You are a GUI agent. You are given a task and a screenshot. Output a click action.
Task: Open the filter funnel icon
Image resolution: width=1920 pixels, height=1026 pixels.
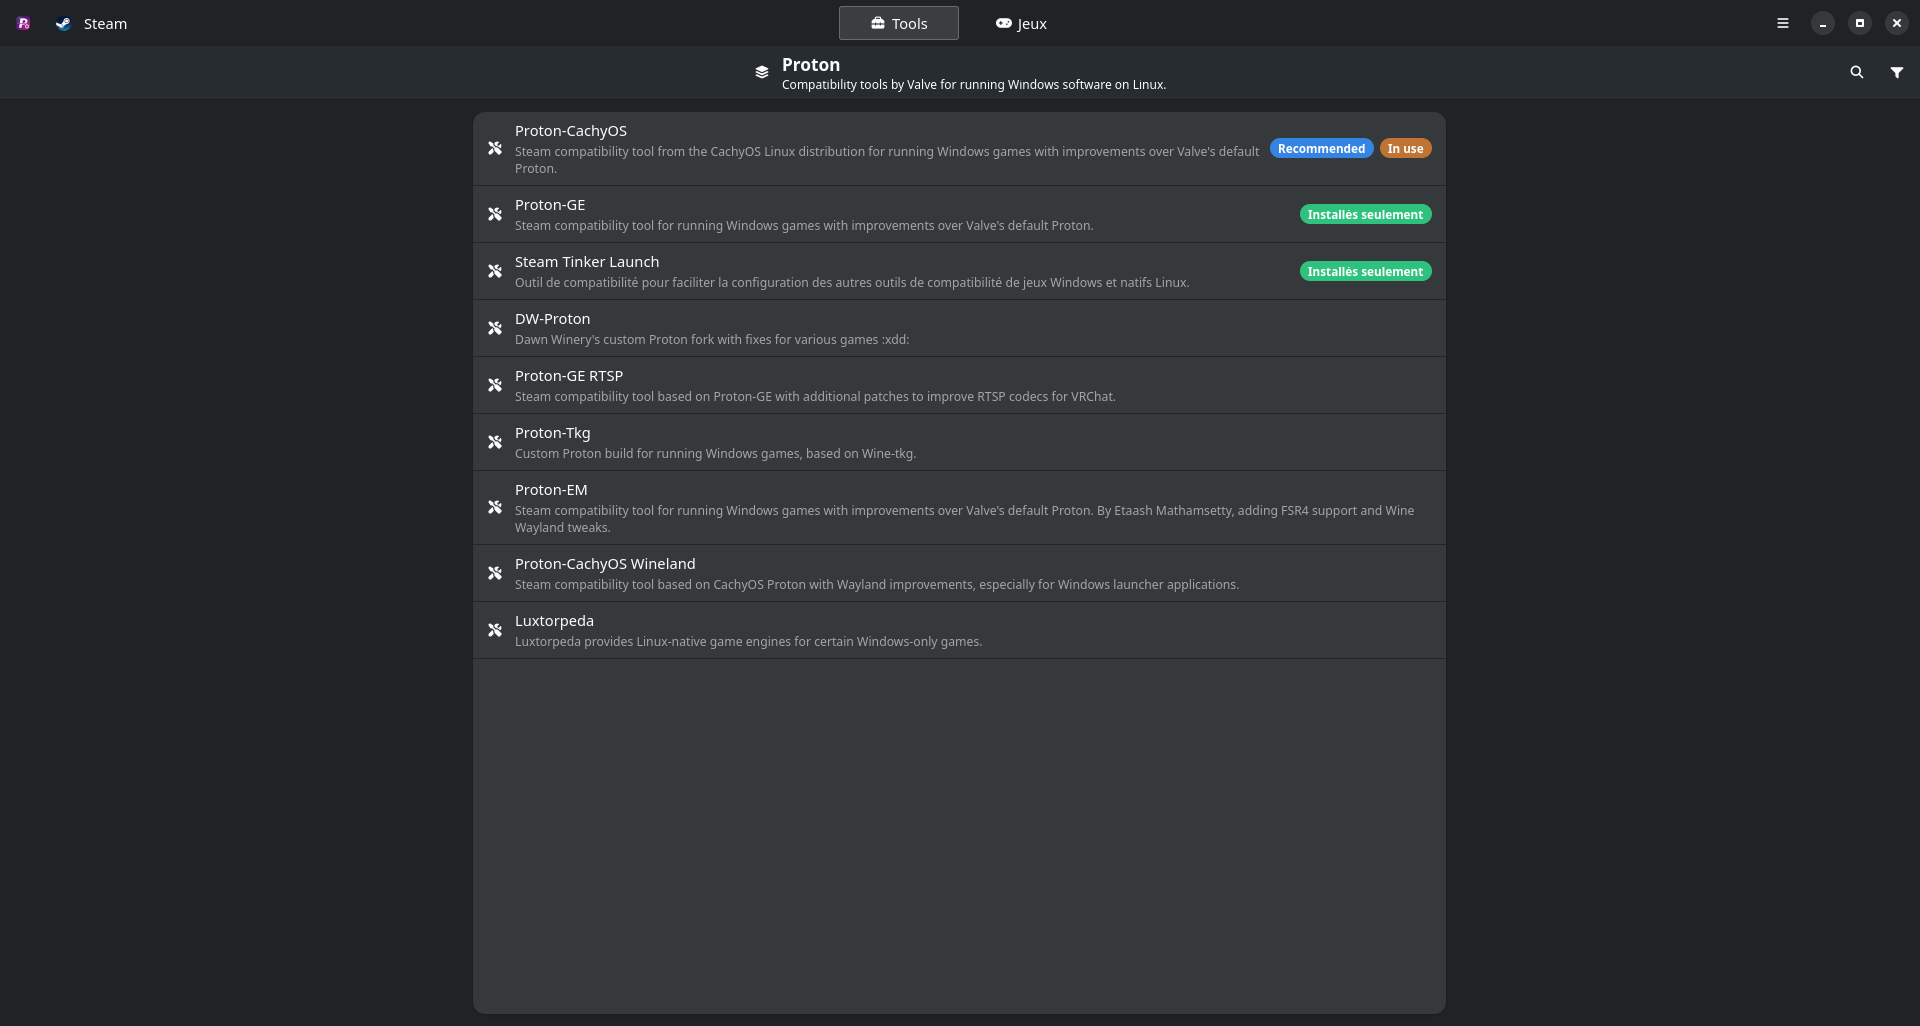pyautogui.click(x=1897, y=72)
